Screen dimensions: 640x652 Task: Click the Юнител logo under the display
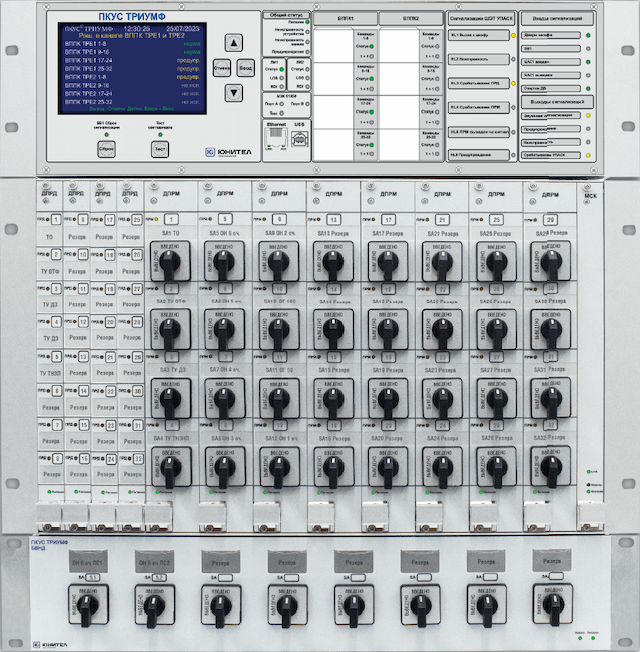224,152
